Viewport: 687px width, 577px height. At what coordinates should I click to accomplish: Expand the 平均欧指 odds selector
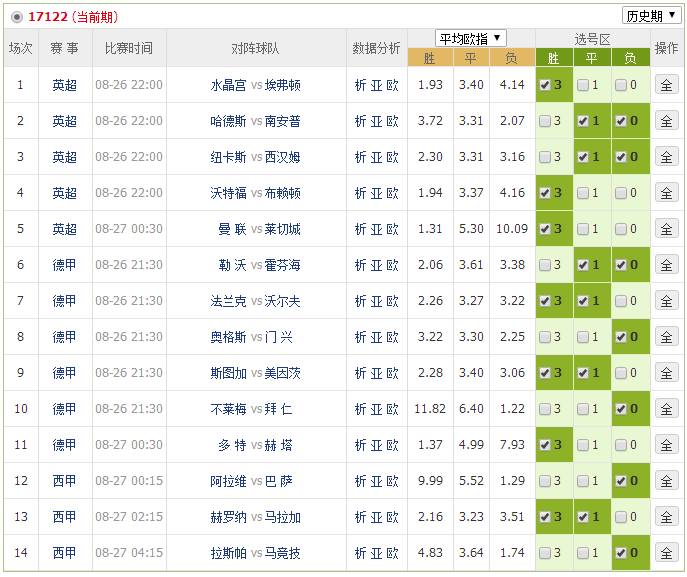pos(470,38)
